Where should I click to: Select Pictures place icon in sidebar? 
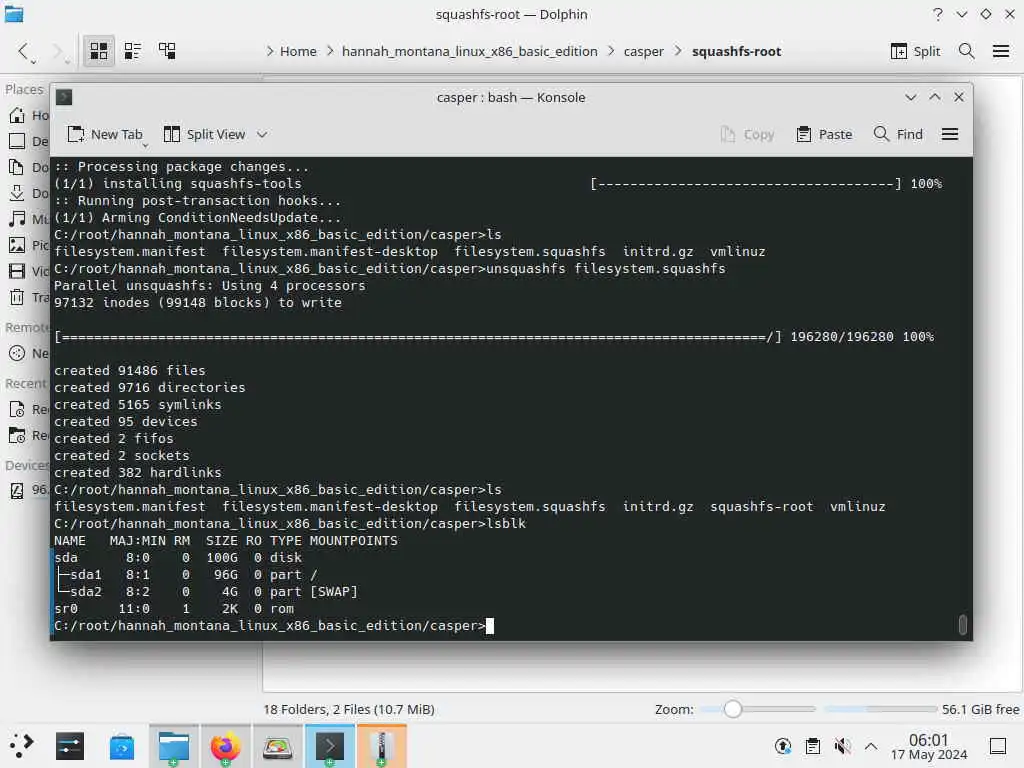tap(17, 245)
